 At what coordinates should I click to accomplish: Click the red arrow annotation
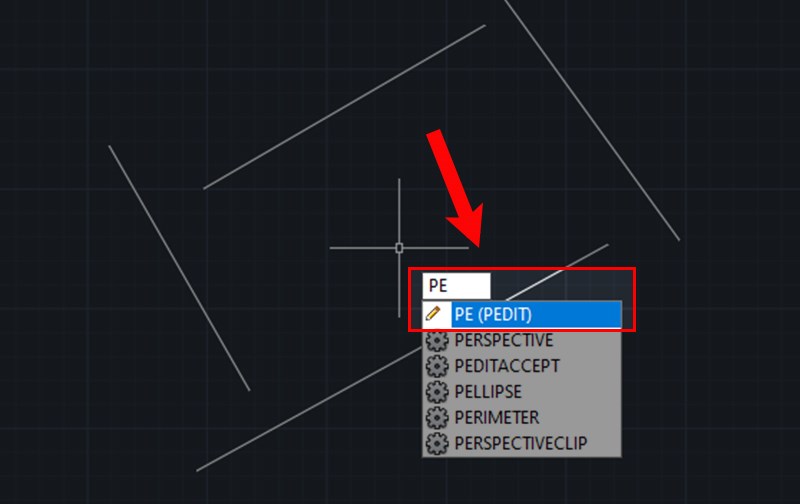pos(455,188)
